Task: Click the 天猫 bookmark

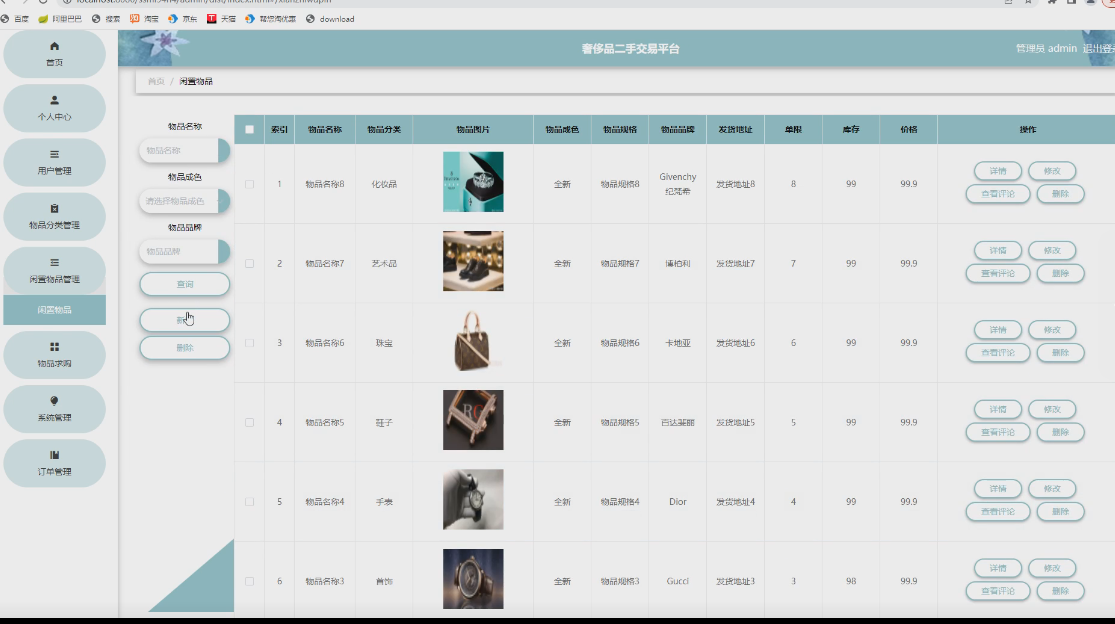Action: point(221,19)
